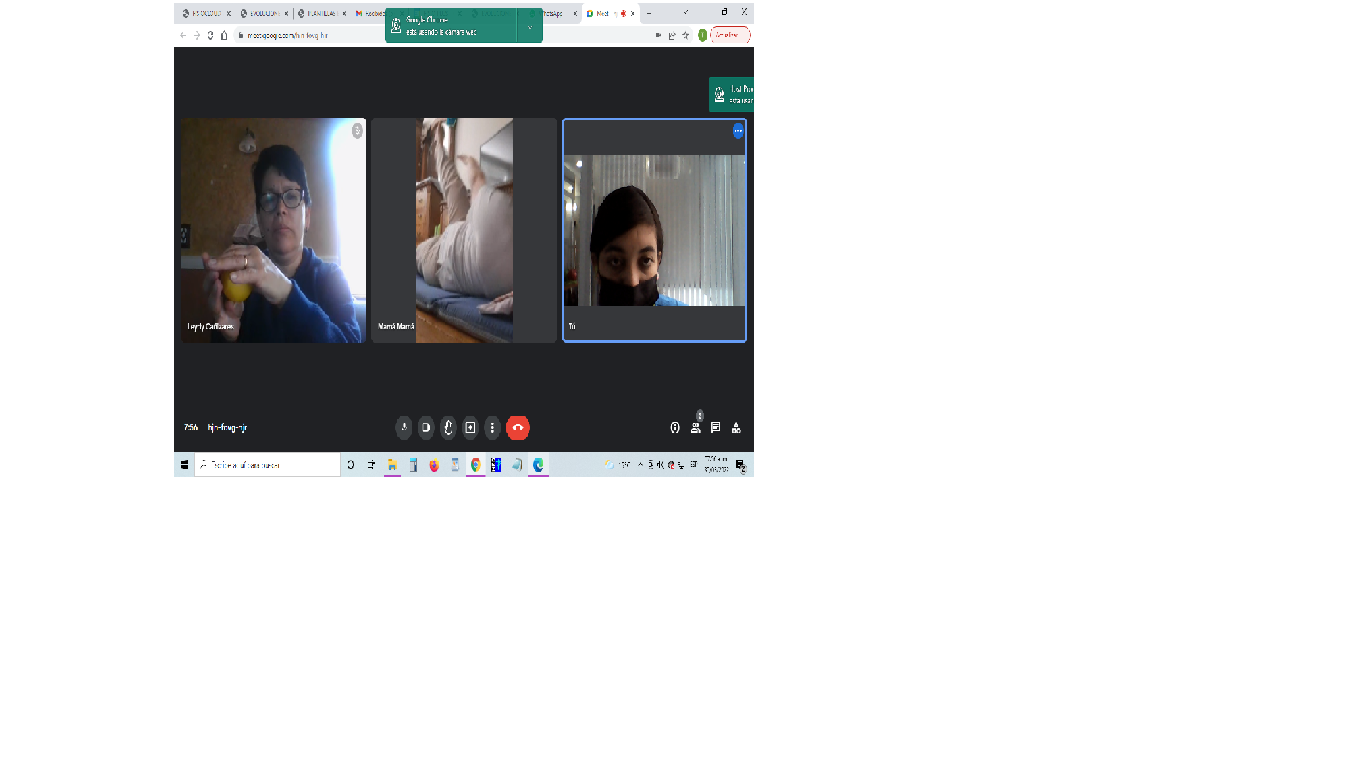Open the meeting details info icon
The width and height of the screenshot is (1366, 768).
tap(675, 428)
